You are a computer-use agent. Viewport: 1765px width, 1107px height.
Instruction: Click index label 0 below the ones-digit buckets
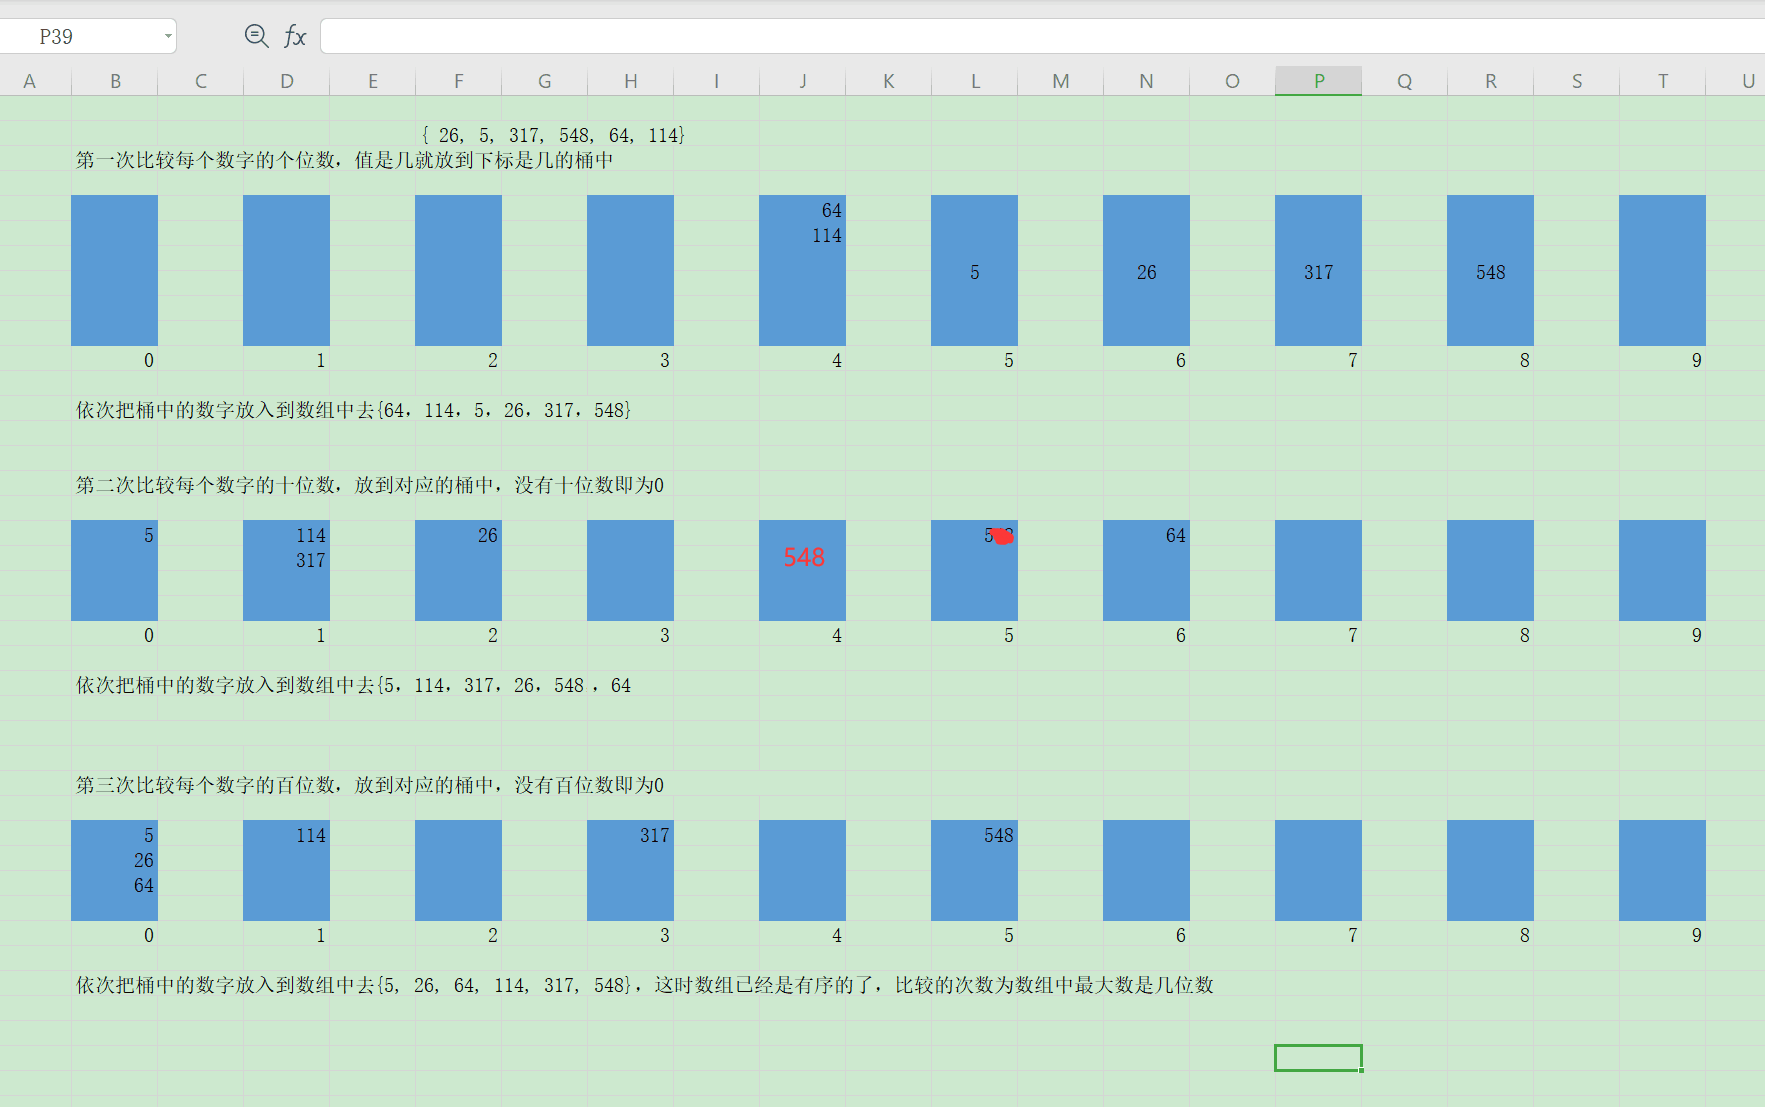pyautogui.click(x=149, y=360)
